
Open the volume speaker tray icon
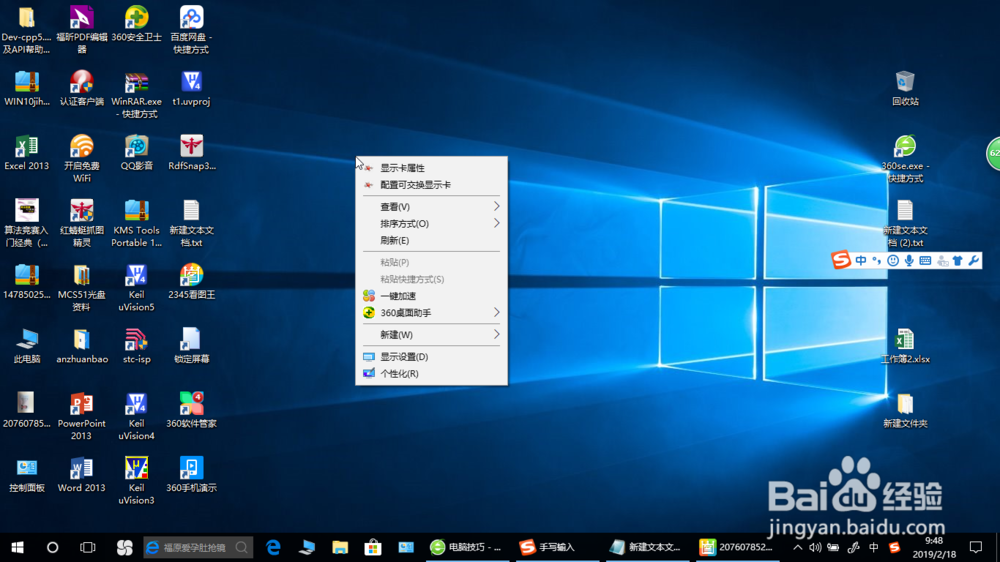click(x=815, y=547)
